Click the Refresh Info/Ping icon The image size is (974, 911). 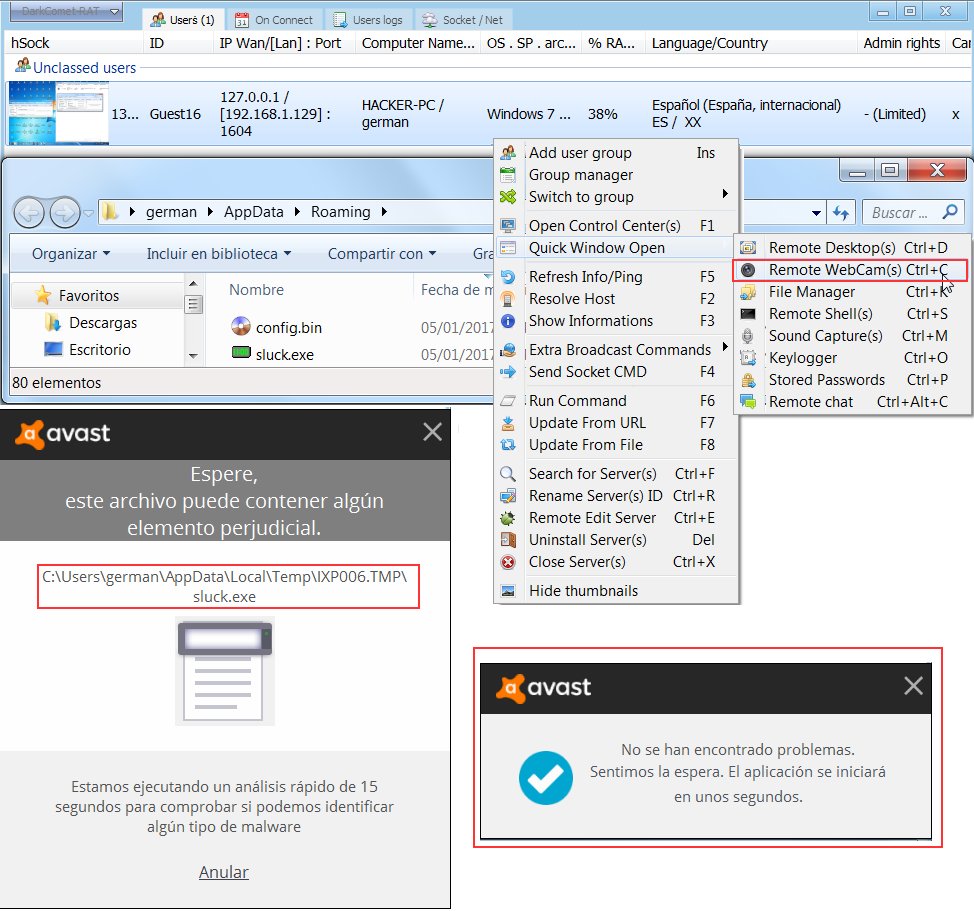click(x=508, y=277)
